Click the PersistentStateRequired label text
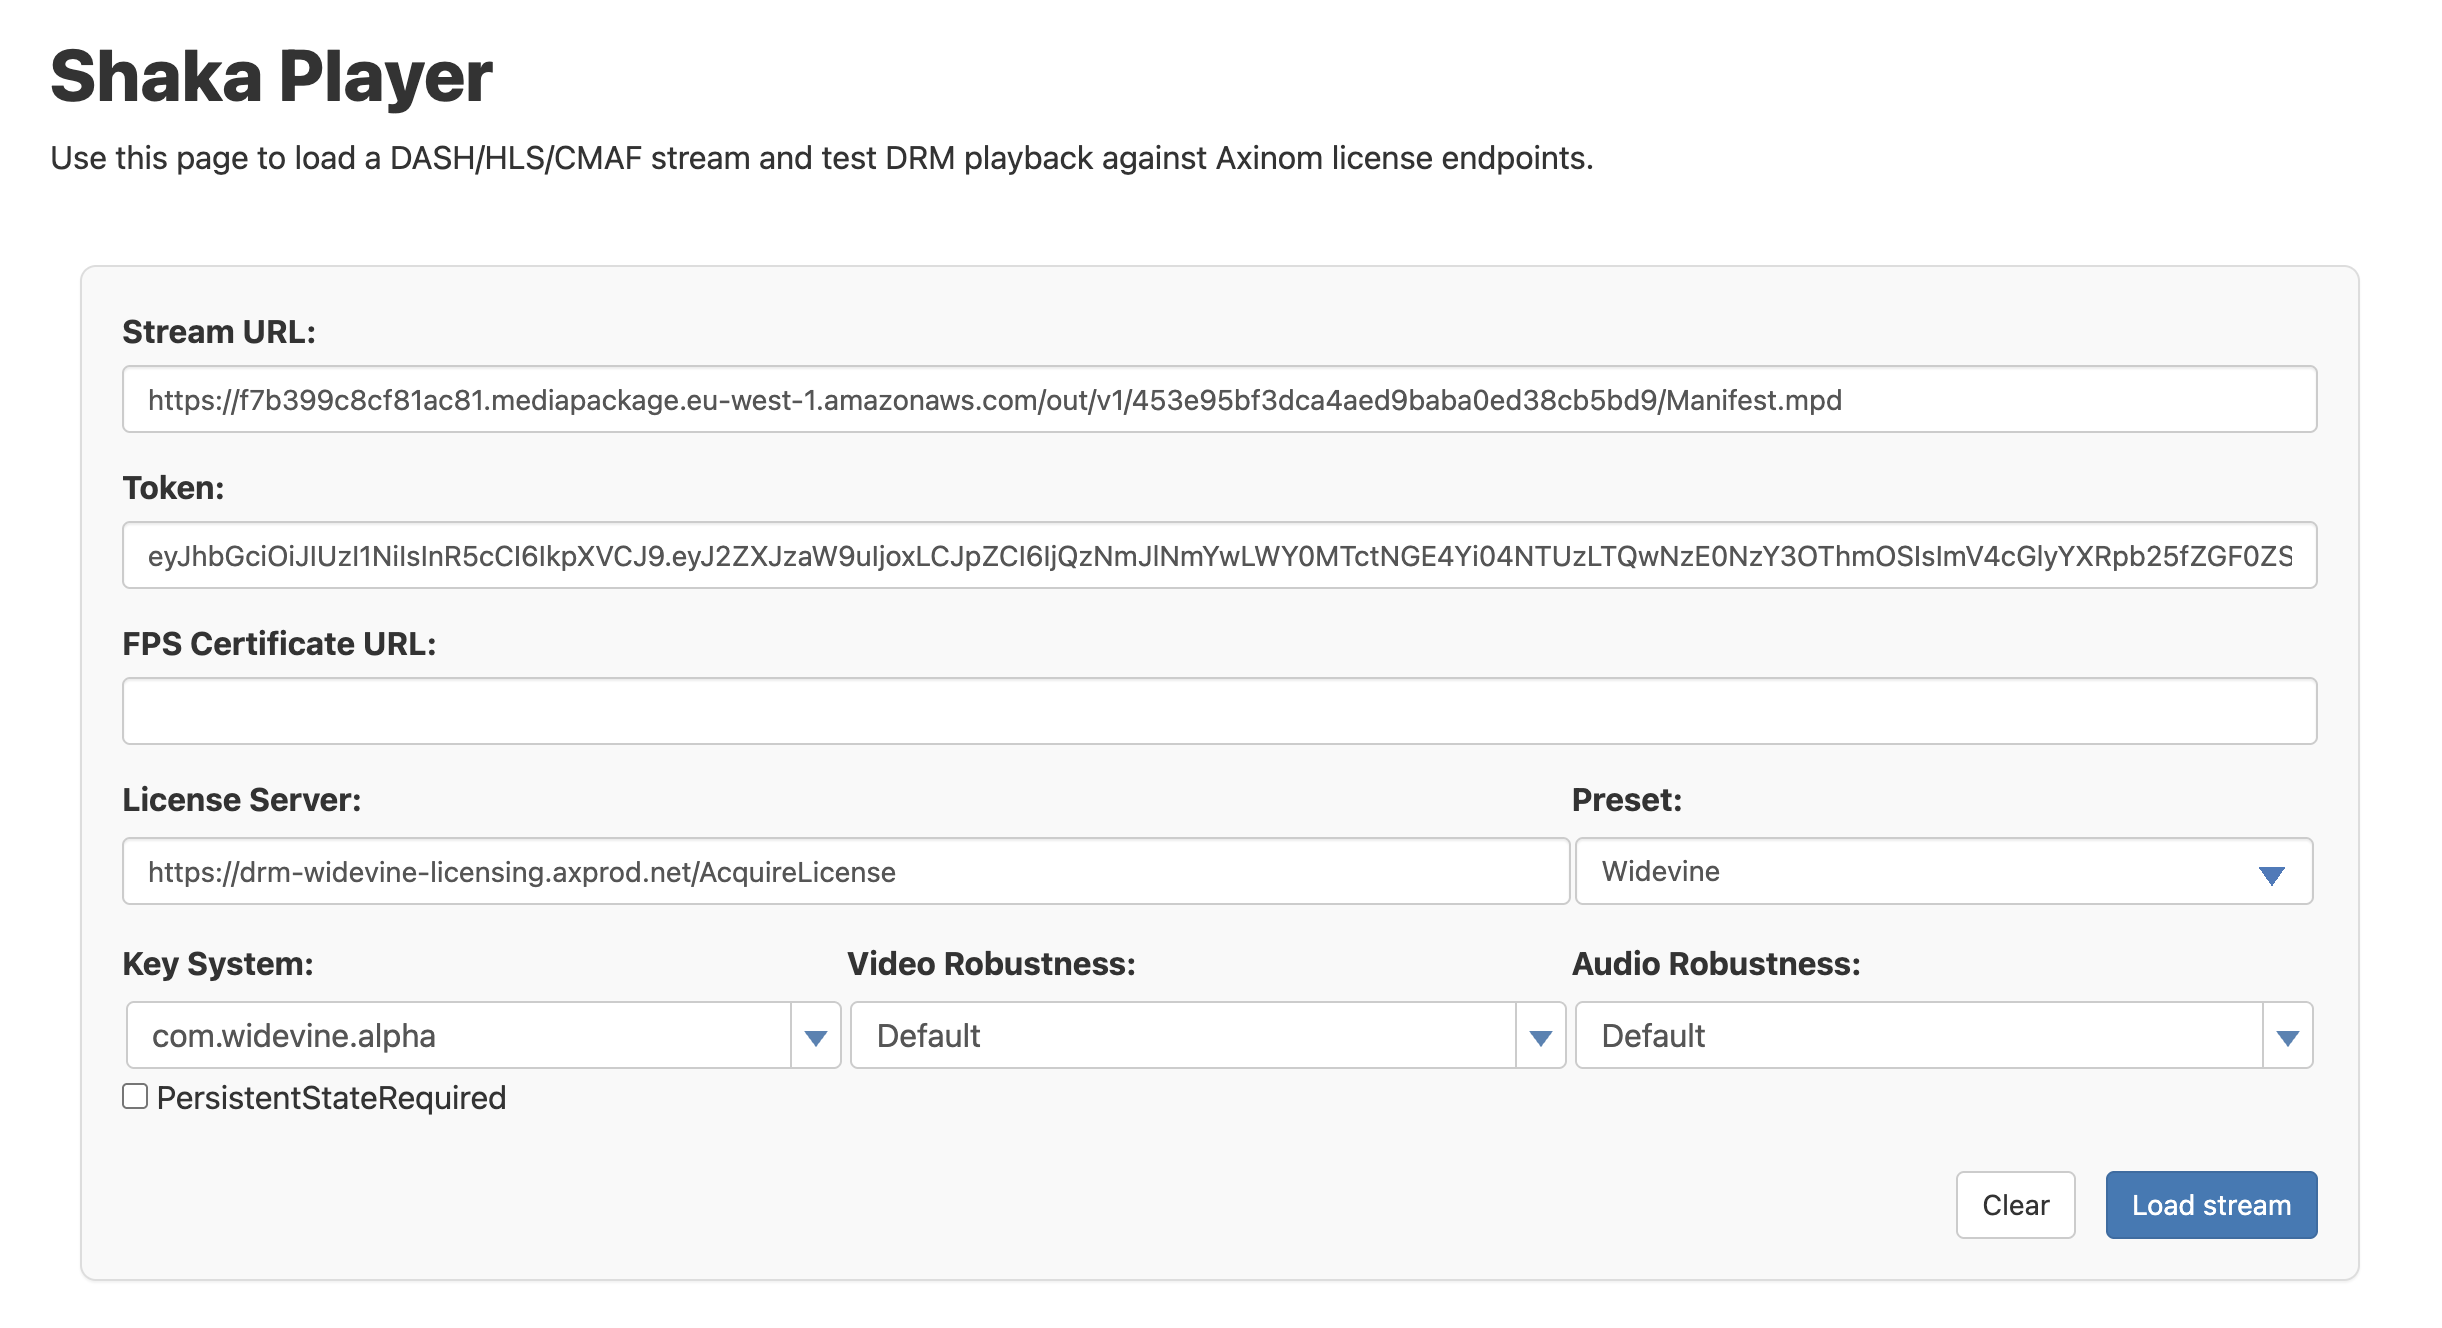Screen dimensions: 2442x1328 coord(331,1098)
